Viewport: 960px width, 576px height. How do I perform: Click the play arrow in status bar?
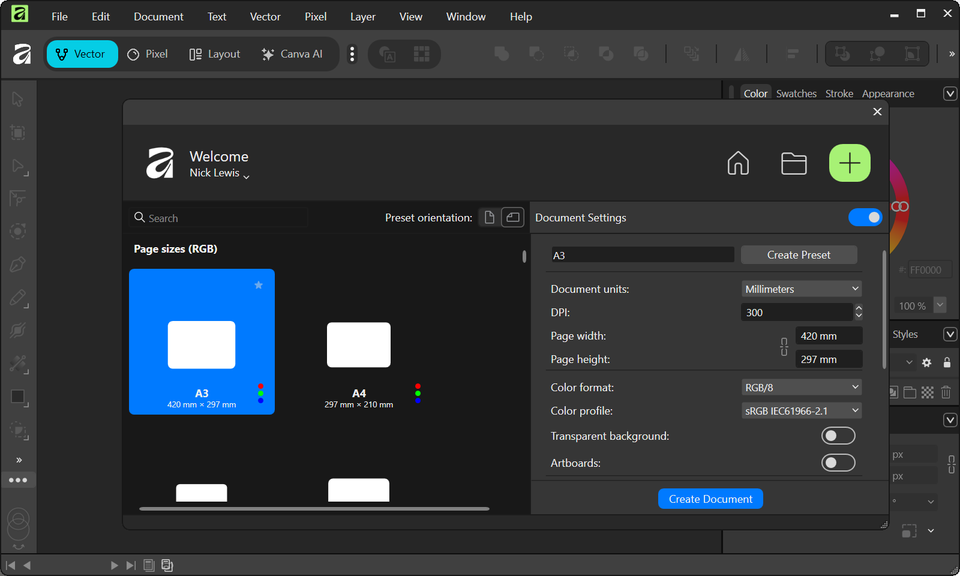pyautogui.click(x=114, y=565)
